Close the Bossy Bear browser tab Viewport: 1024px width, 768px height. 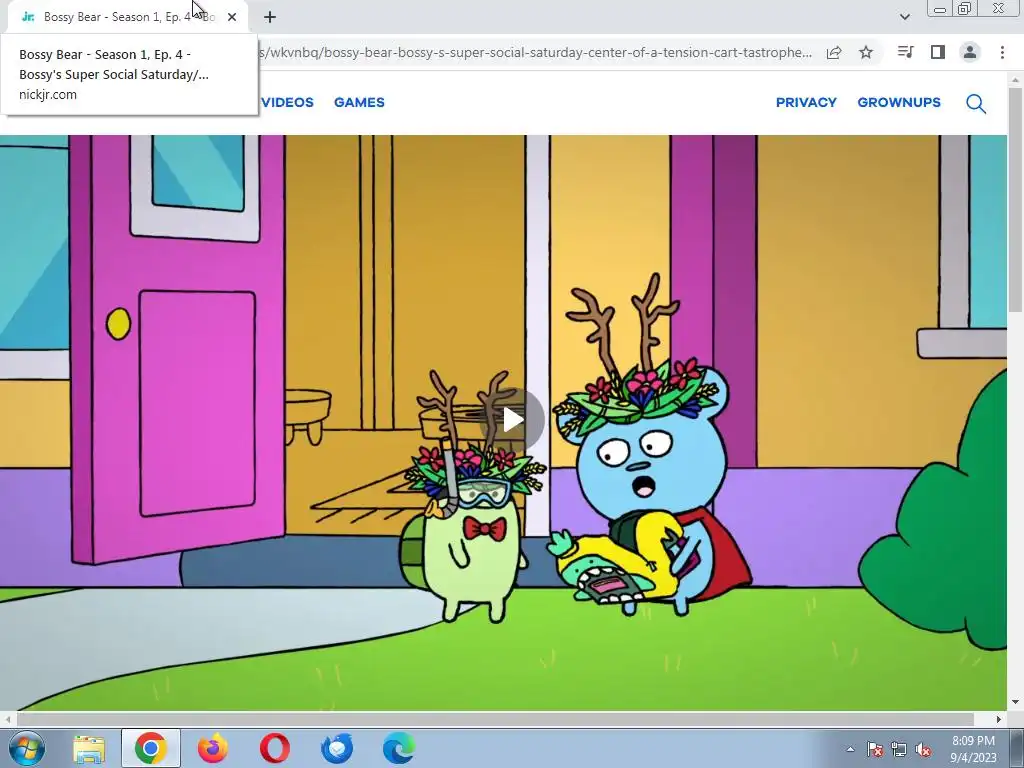232,17
